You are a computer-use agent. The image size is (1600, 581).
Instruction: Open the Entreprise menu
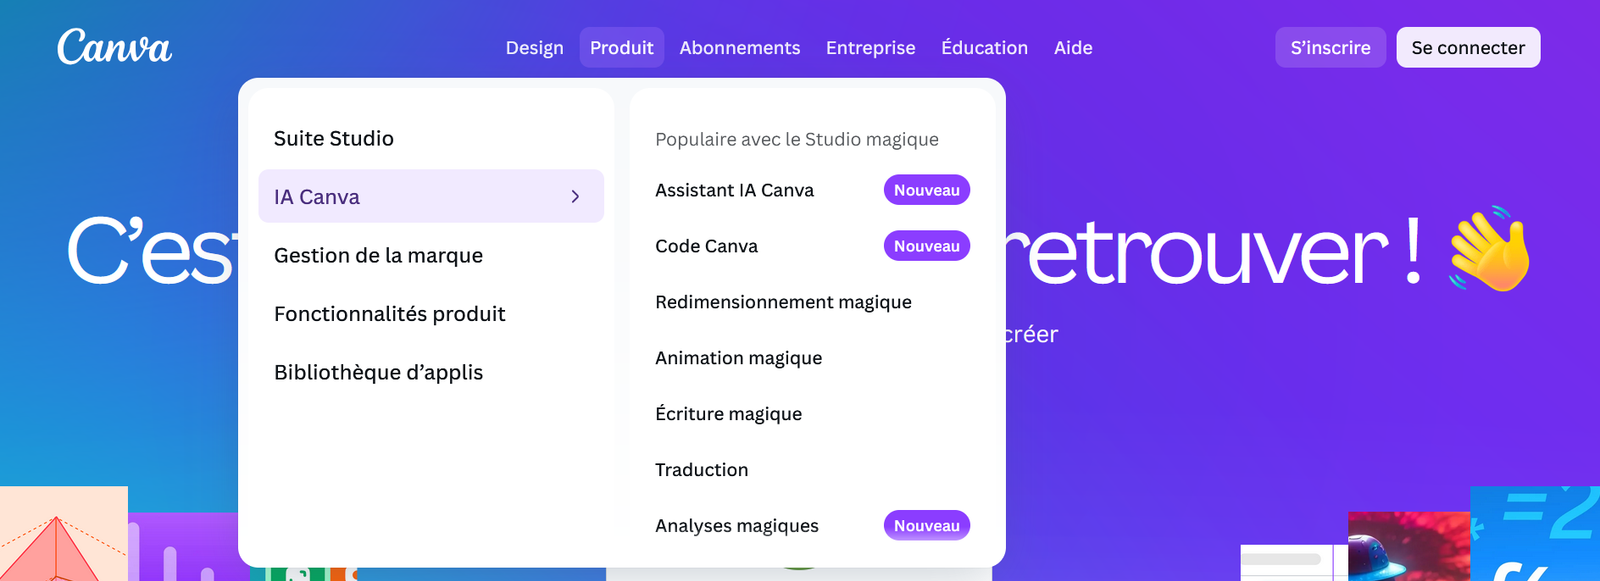[x=870, y=47]
